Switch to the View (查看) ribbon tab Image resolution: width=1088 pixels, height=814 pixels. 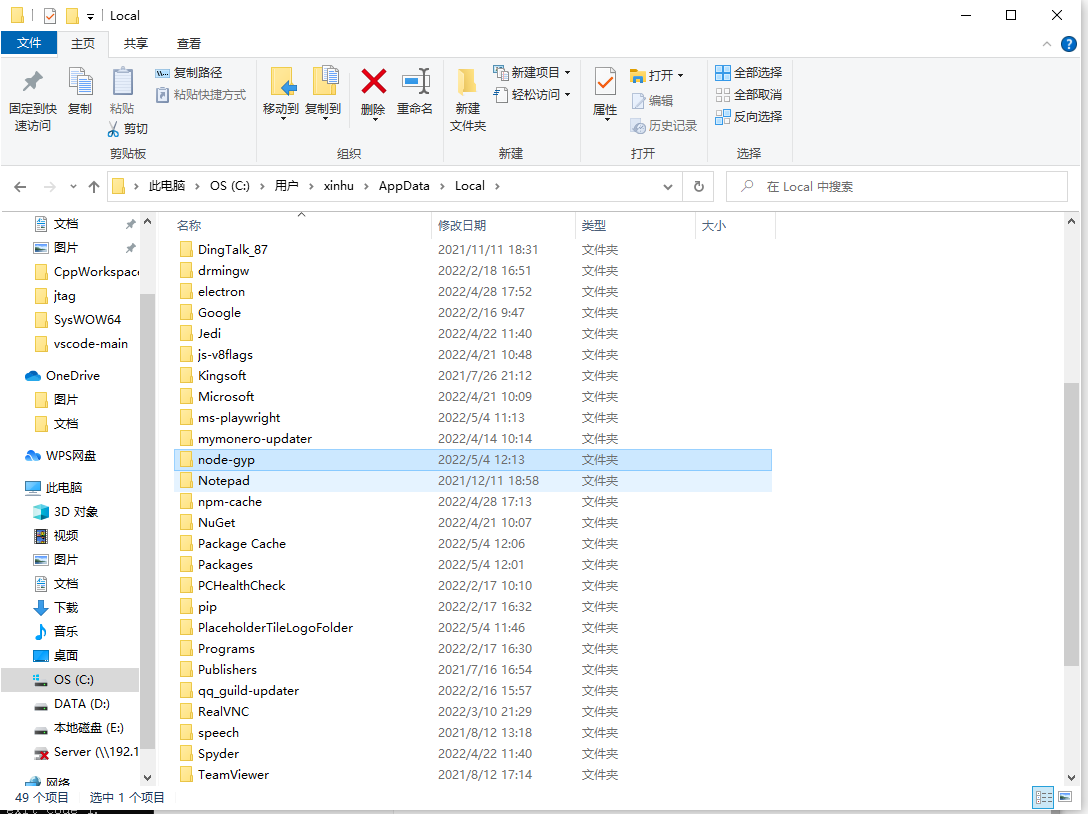[x=188, y=44]
